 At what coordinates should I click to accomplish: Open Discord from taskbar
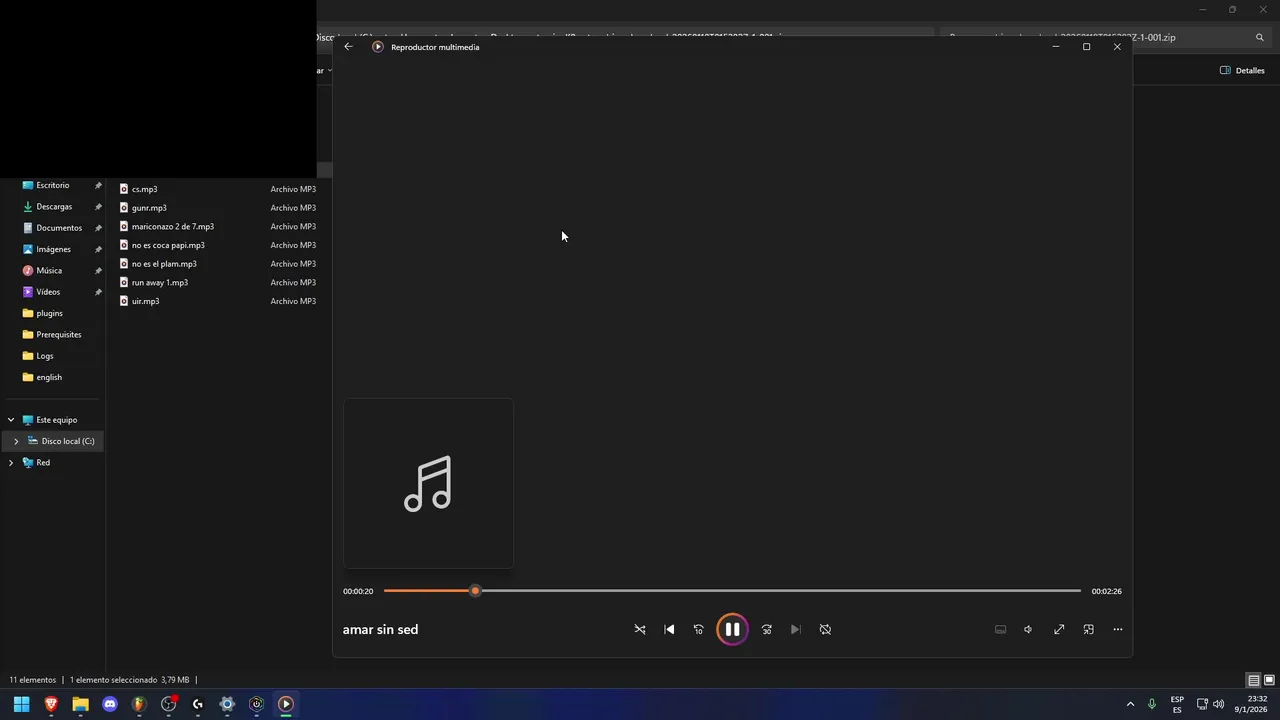pos(110,704)
